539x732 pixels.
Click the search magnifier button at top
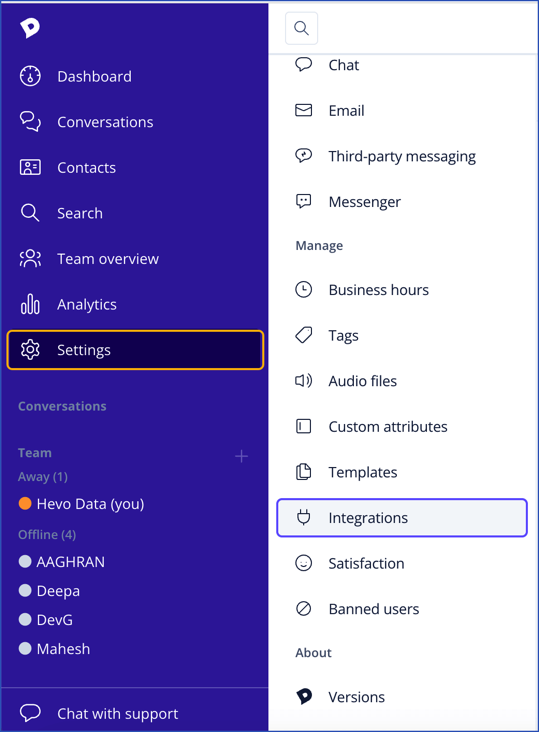[x=301, y=28]
